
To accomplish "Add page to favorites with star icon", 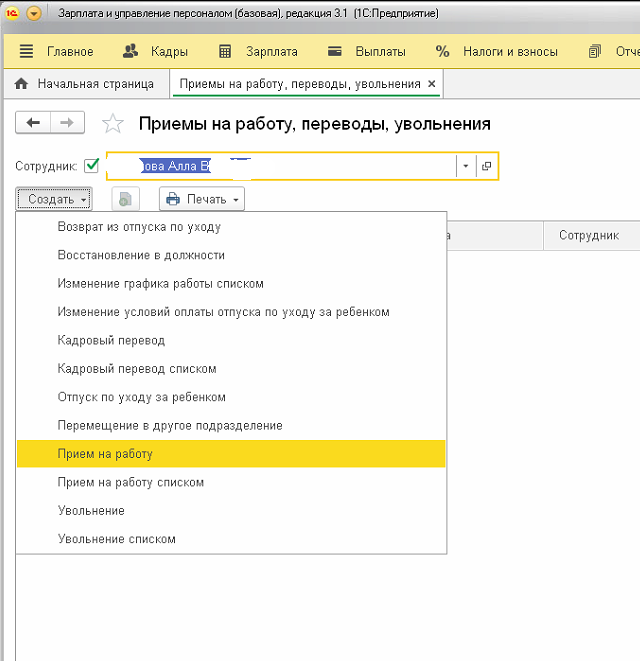I will coord(113,124).
